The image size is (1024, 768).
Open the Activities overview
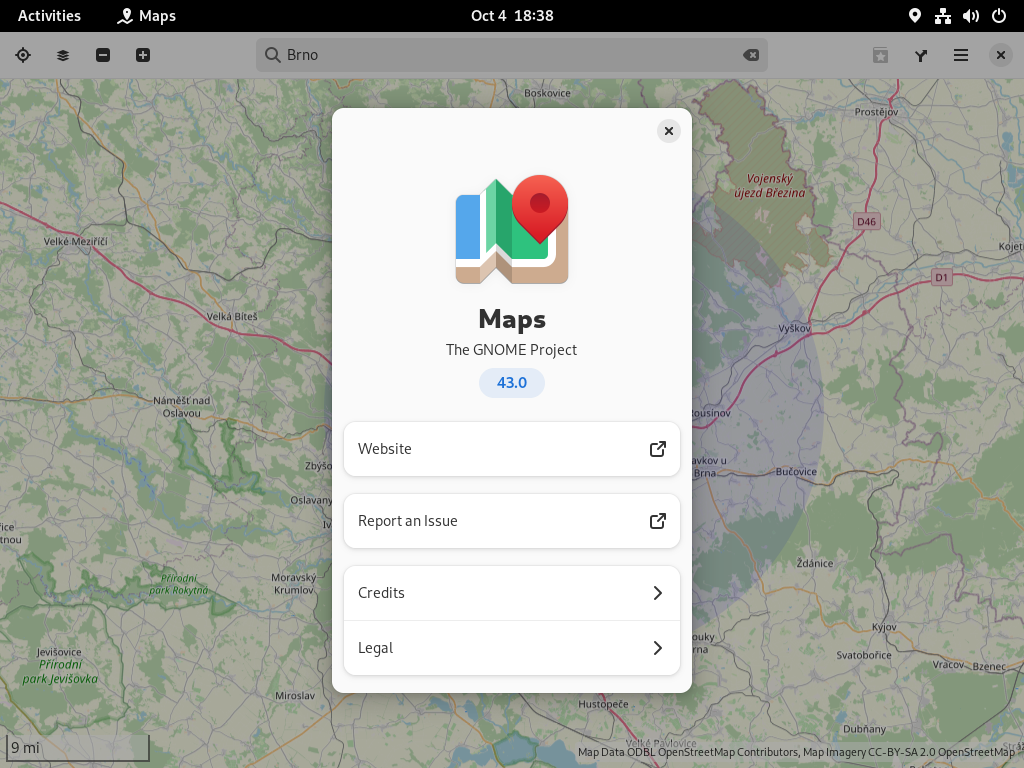49,16
